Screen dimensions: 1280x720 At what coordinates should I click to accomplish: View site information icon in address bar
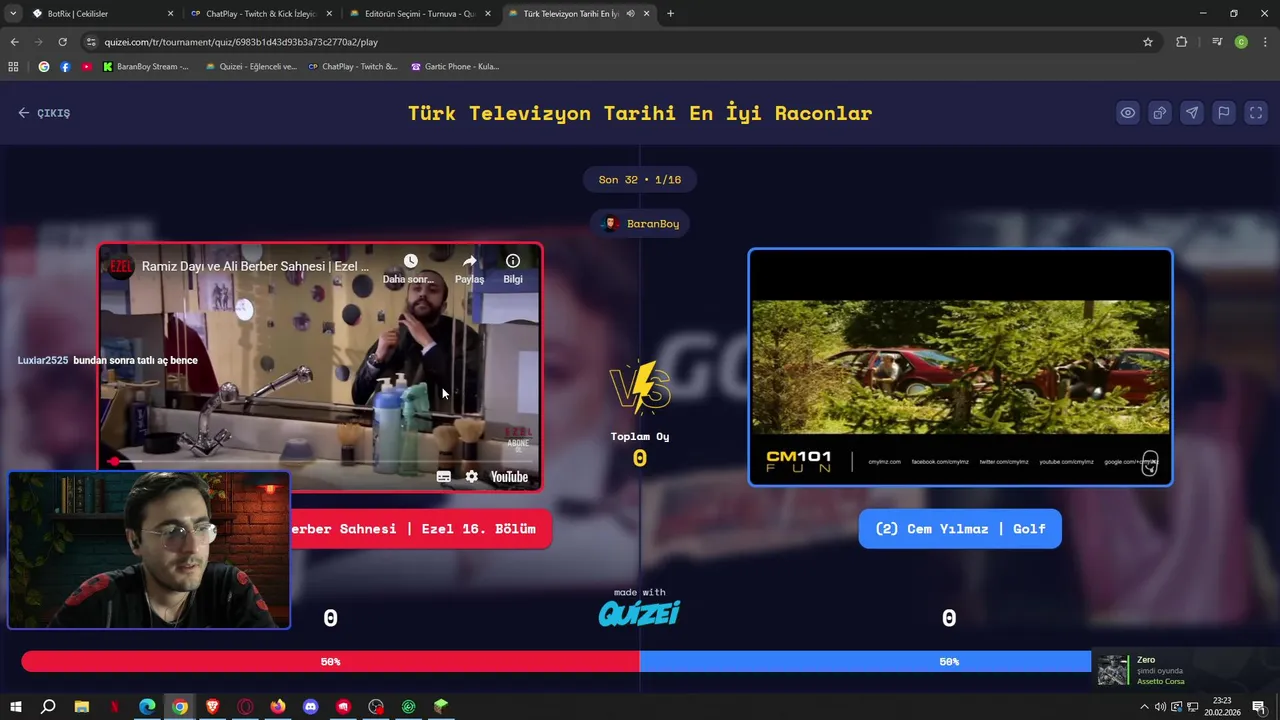92,42
